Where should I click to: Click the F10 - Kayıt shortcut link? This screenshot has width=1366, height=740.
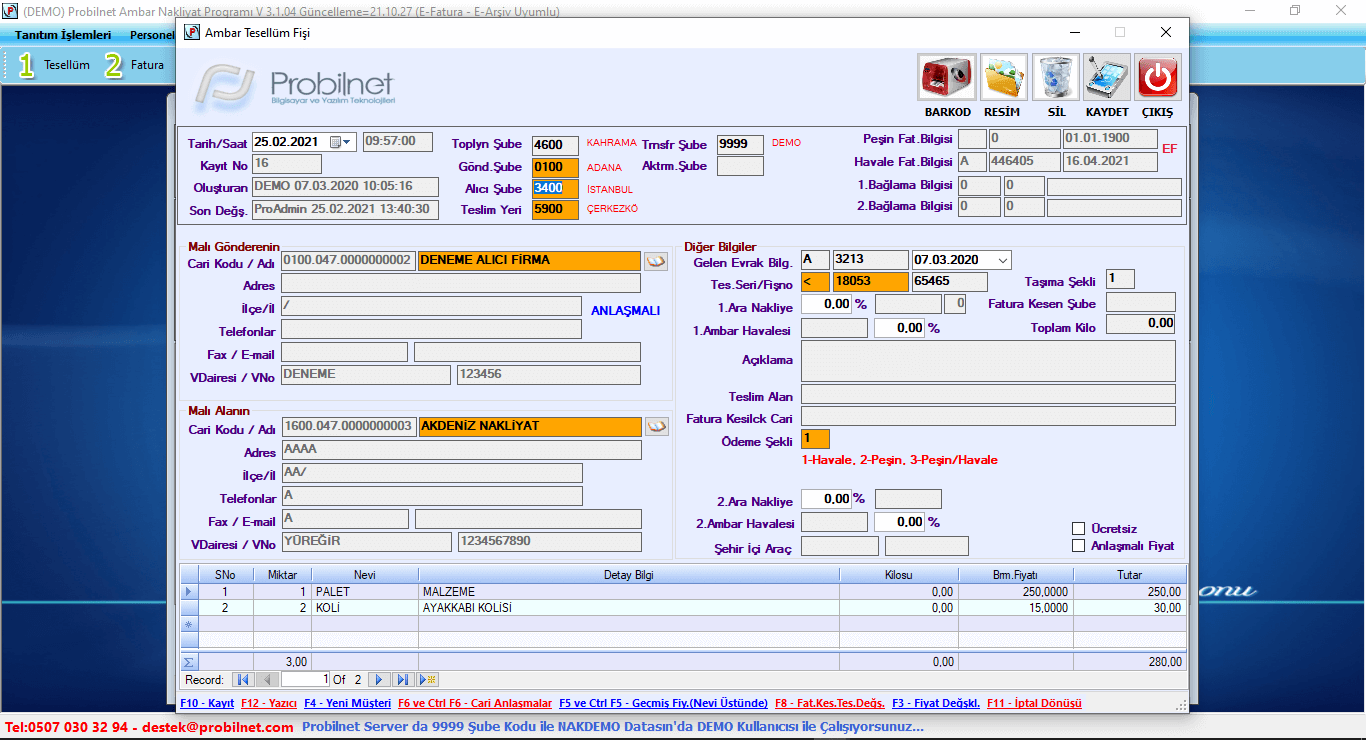click(207, 703)
